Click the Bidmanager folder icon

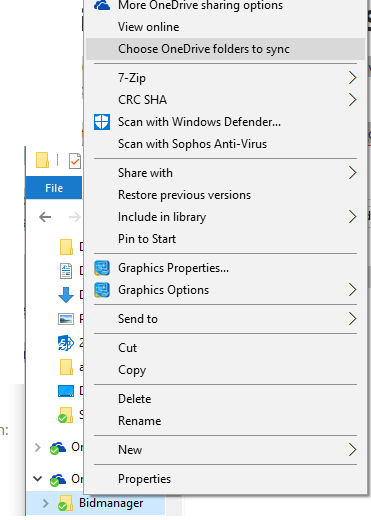click(x=66, y=503)
